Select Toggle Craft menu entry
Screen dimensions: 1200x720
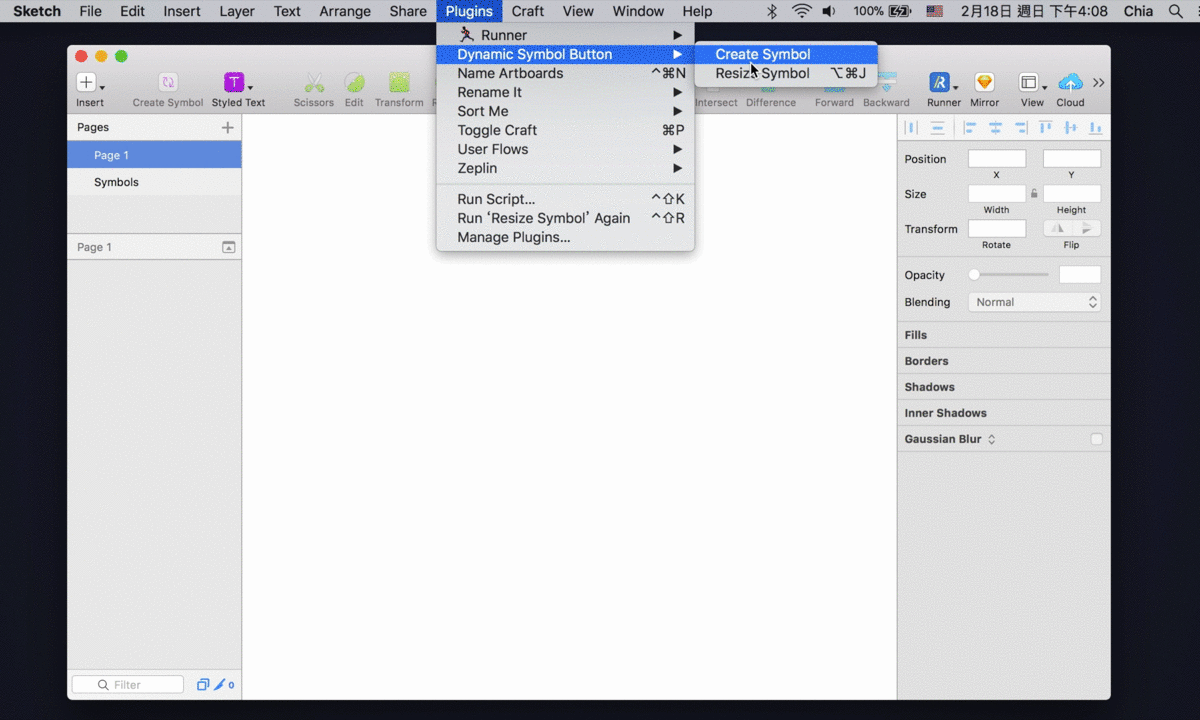point(565,130)
